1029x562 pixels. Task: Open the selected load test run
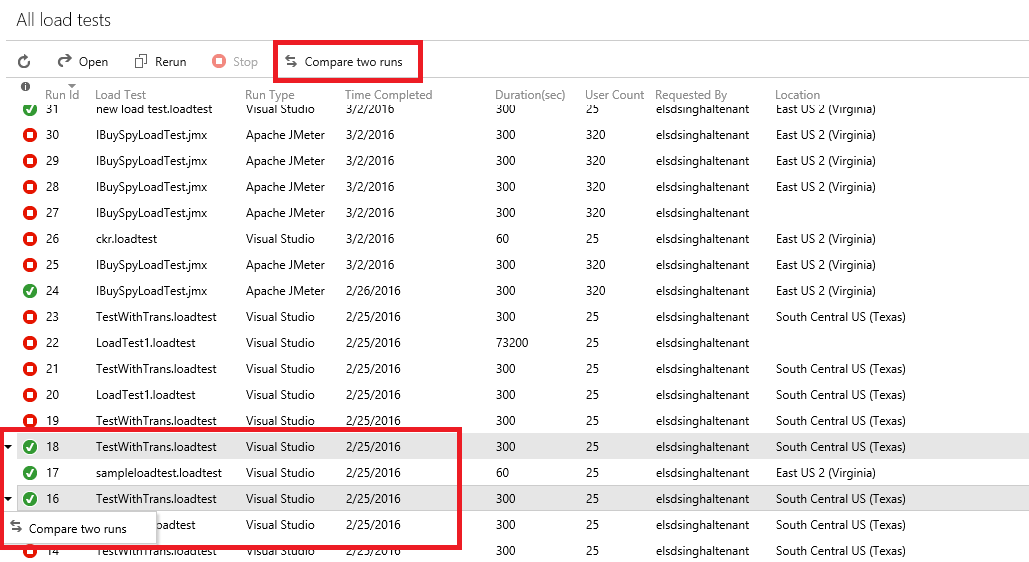pos(83,62)
